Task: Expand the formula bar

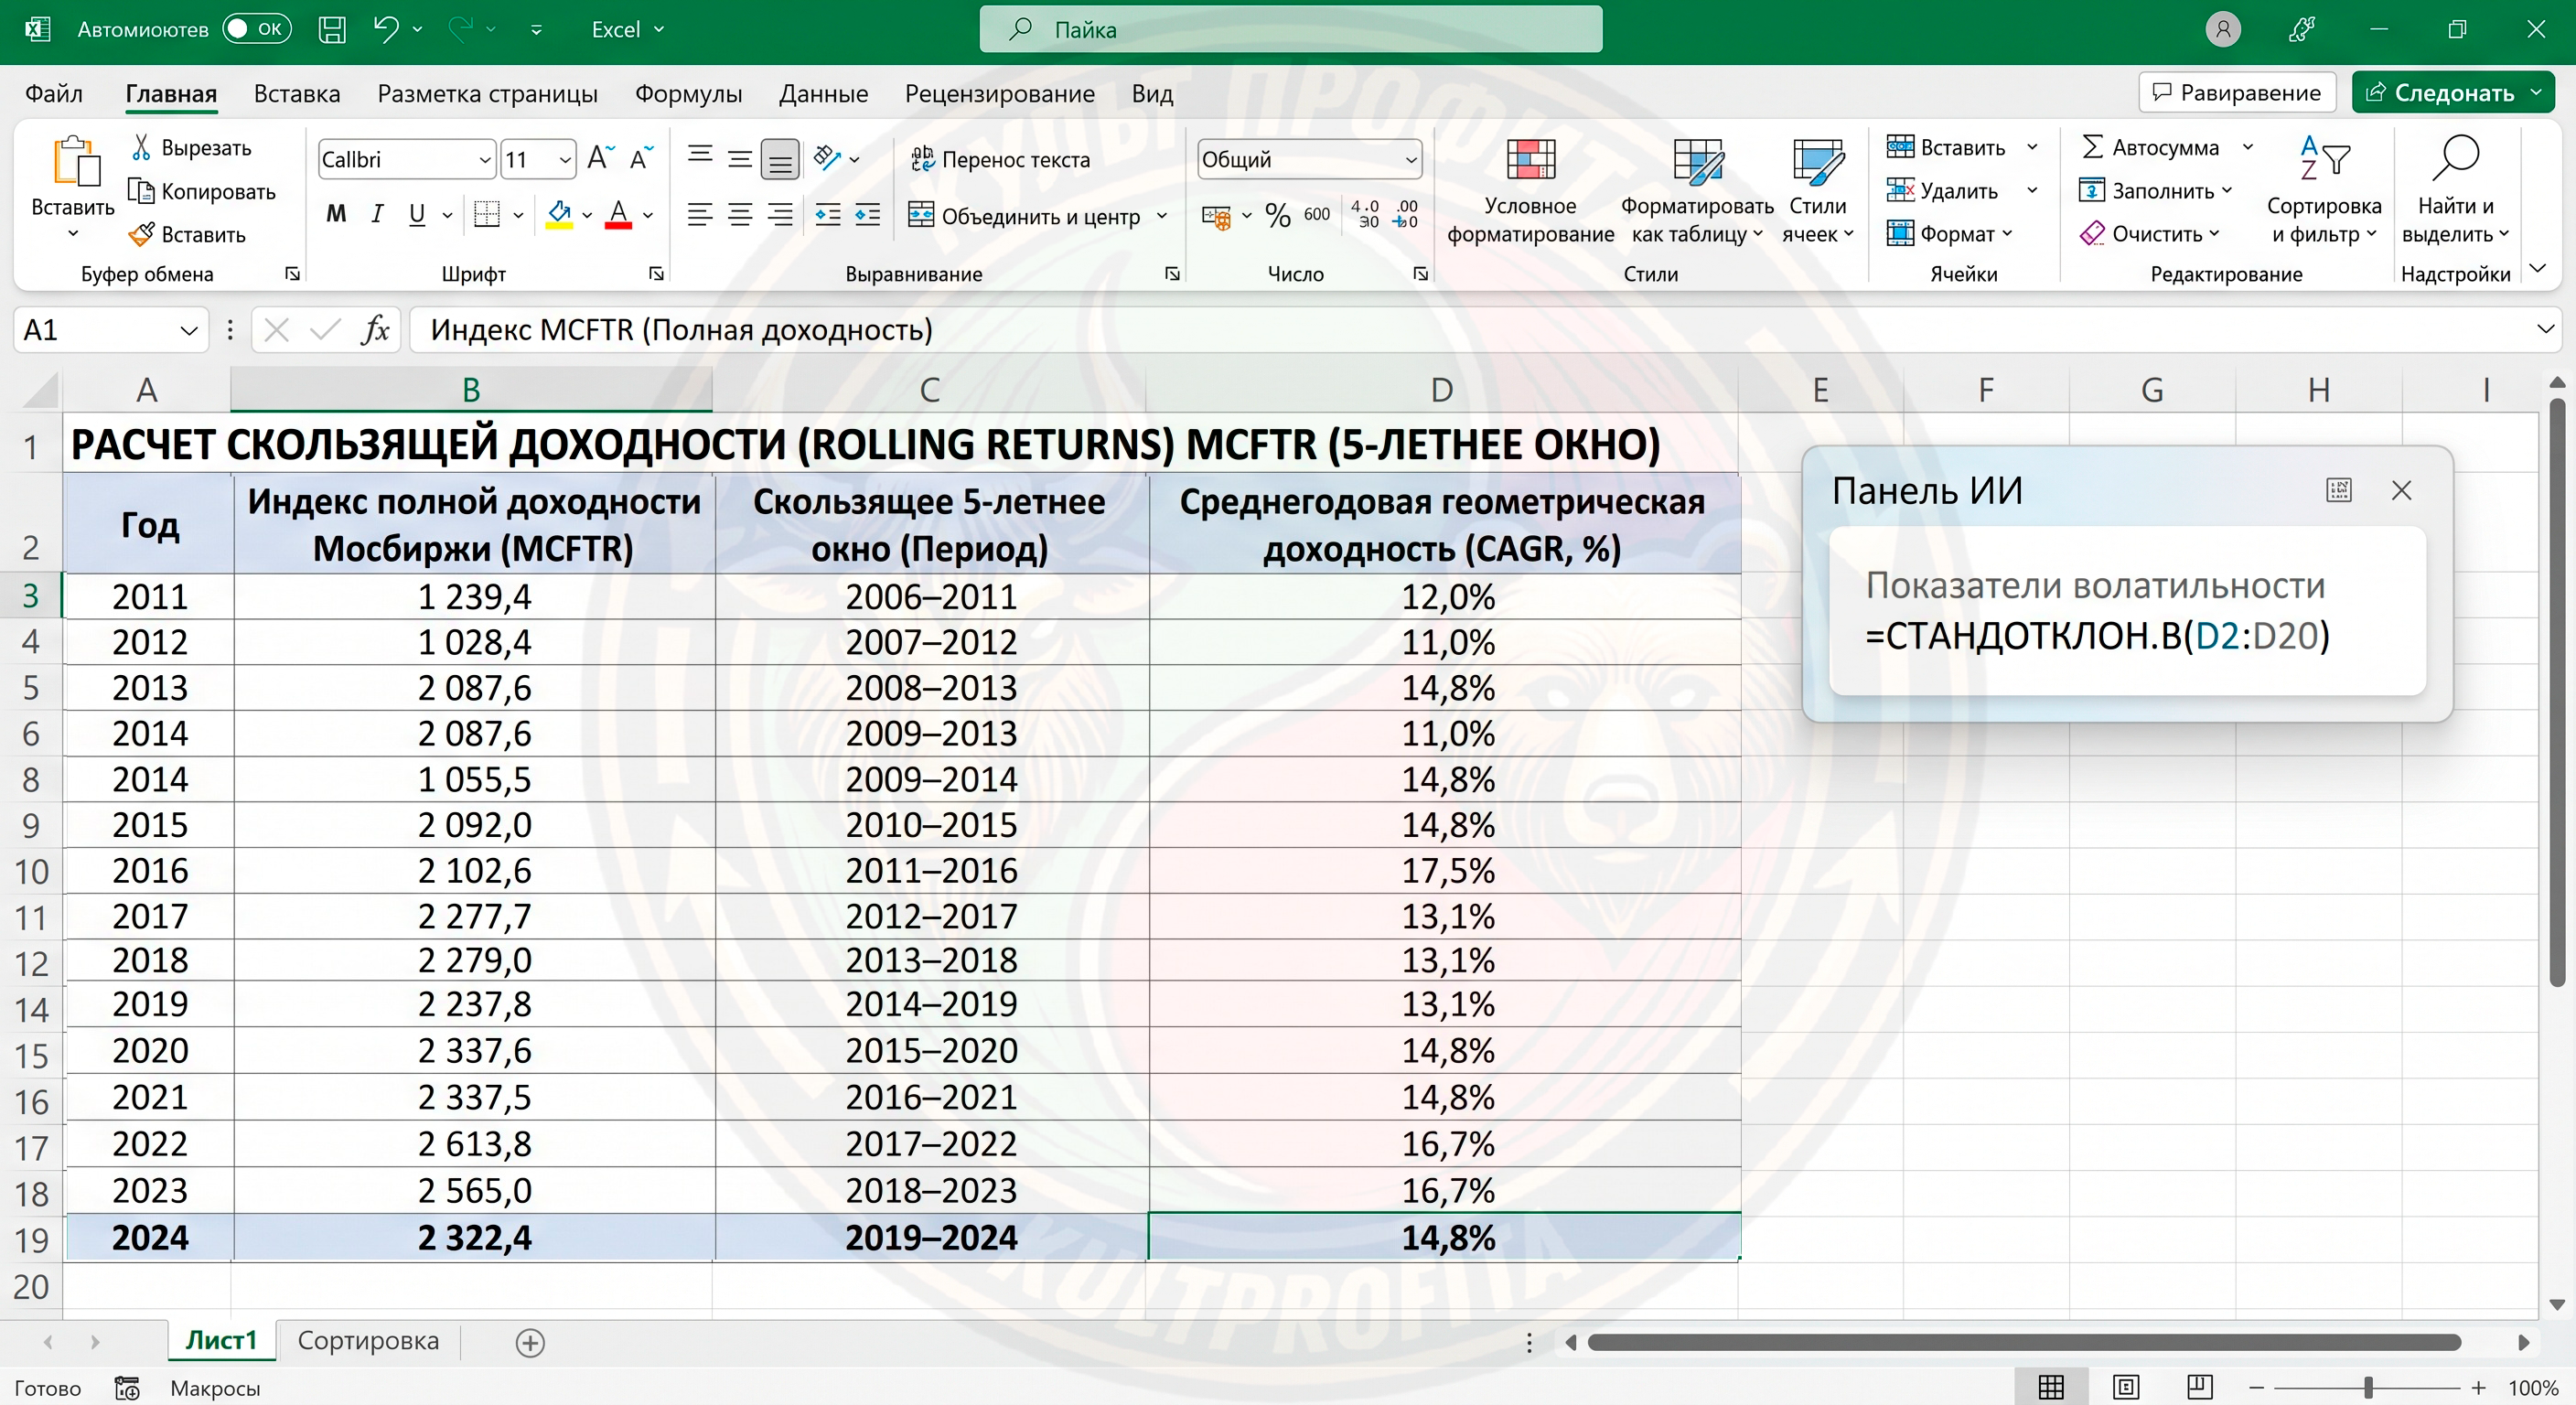Action: 2545,329
